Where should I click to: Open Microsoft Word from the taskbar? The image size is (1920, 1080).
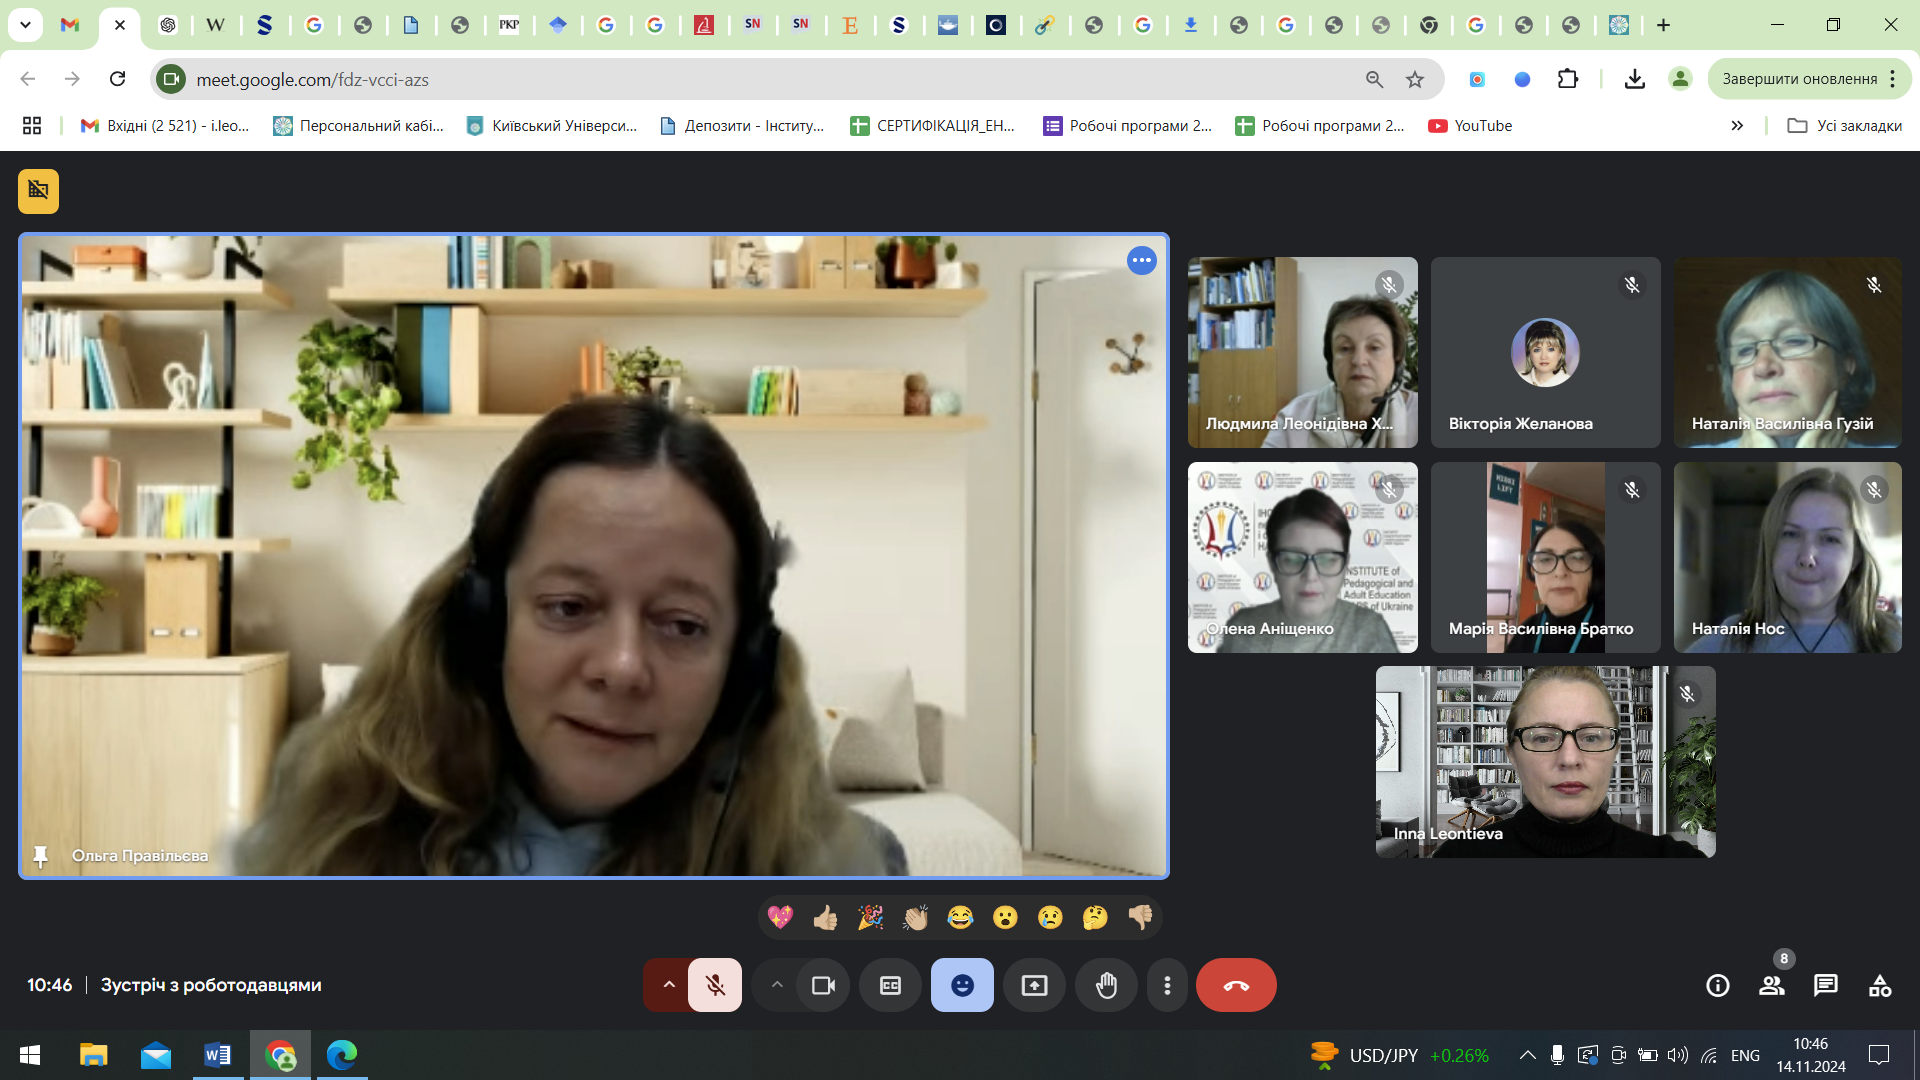tap(217, 1055)
